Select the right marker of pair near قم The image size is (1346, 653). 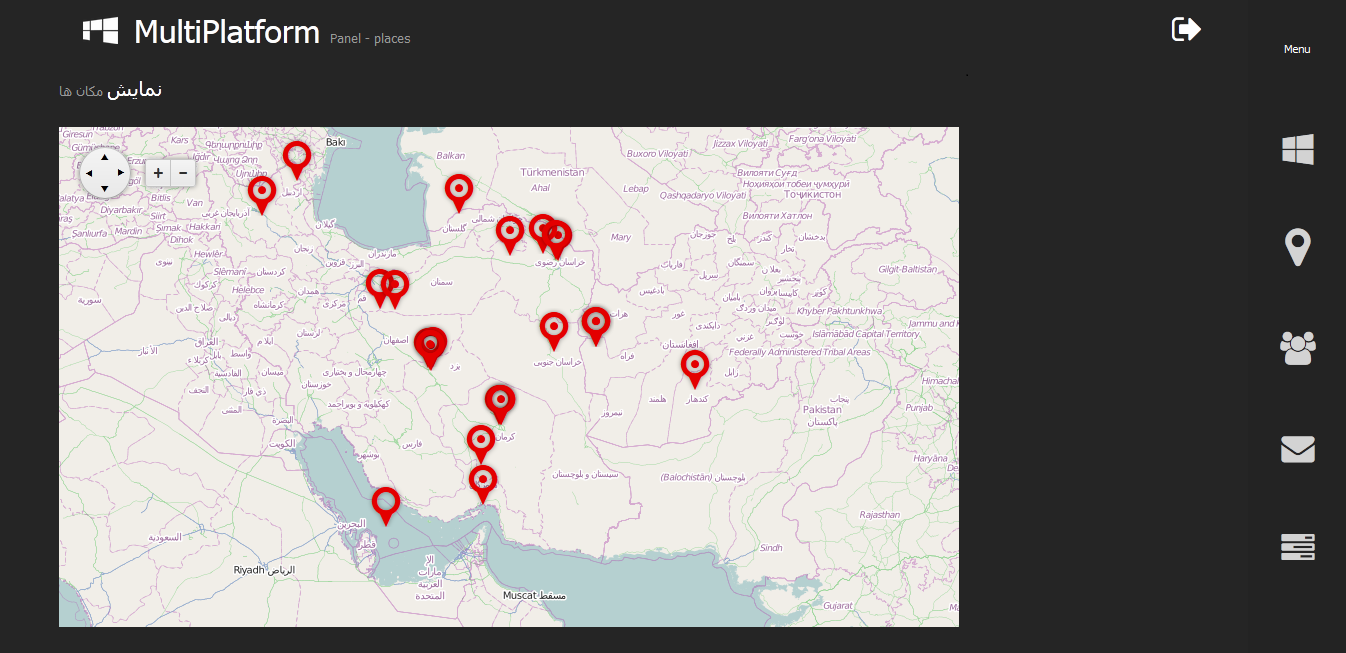pyautogui.click(x=396, y=288)
